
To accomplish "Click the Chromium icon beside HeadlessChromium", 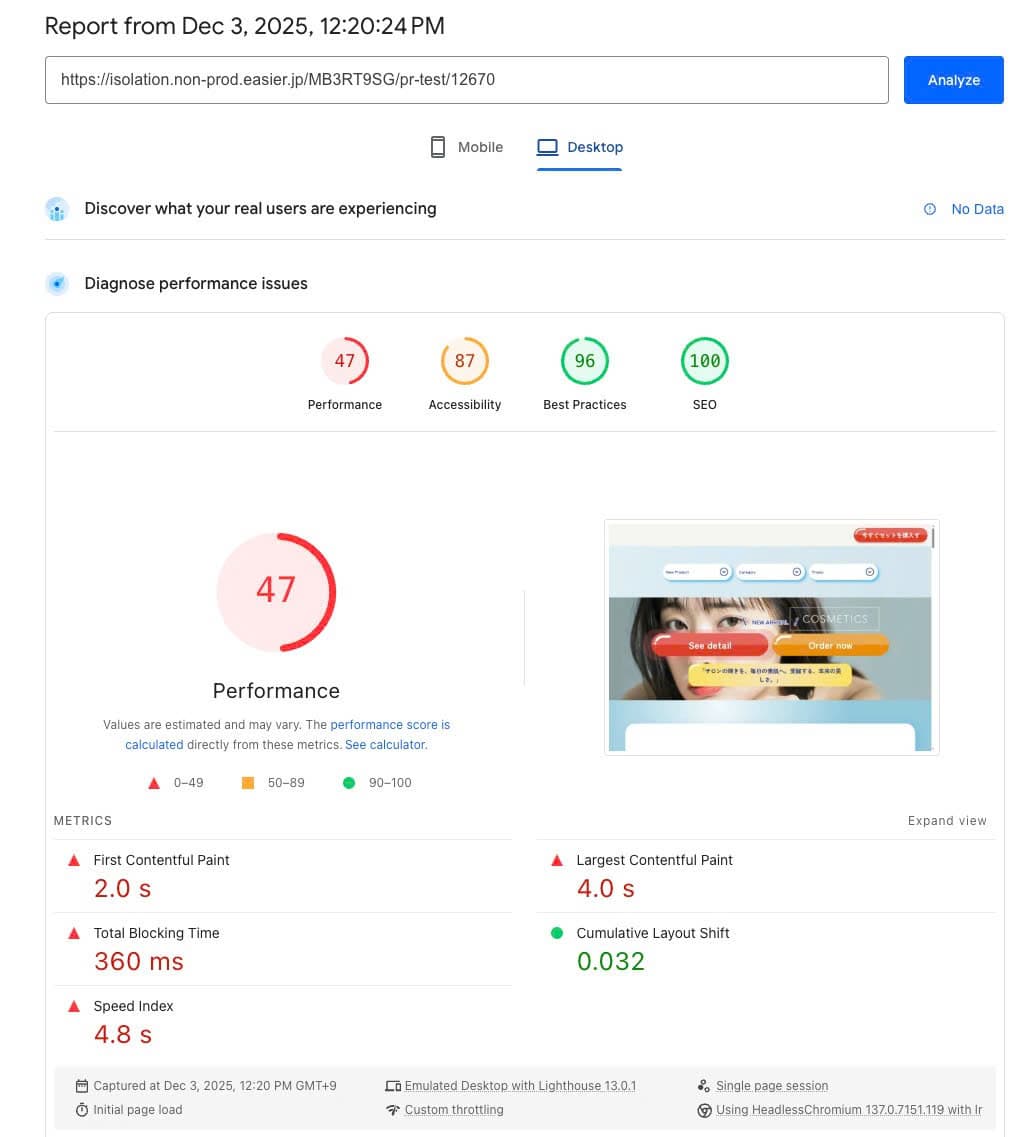I will coord(706,1109).
